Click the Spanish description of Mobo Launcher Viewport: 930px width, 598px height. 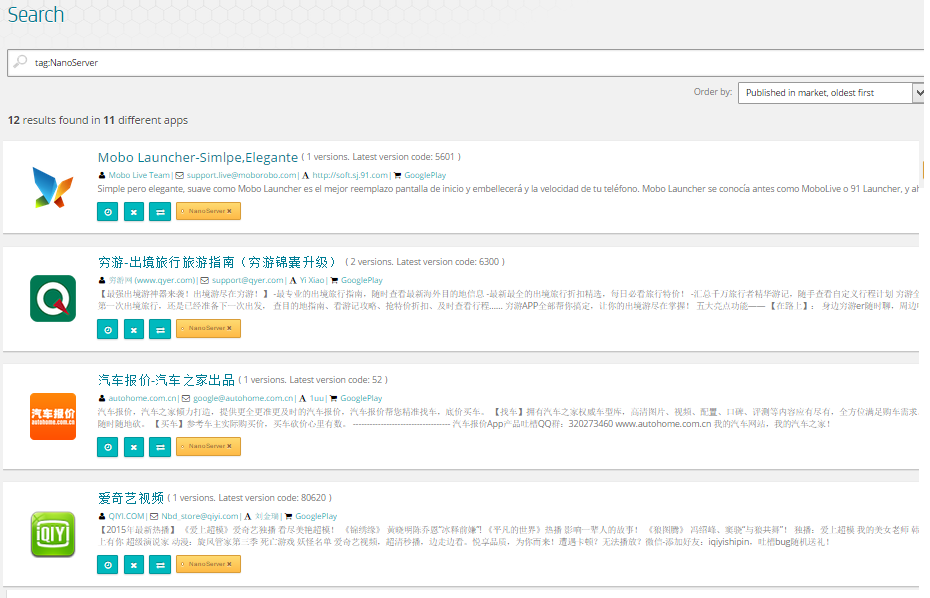[508, 189]
